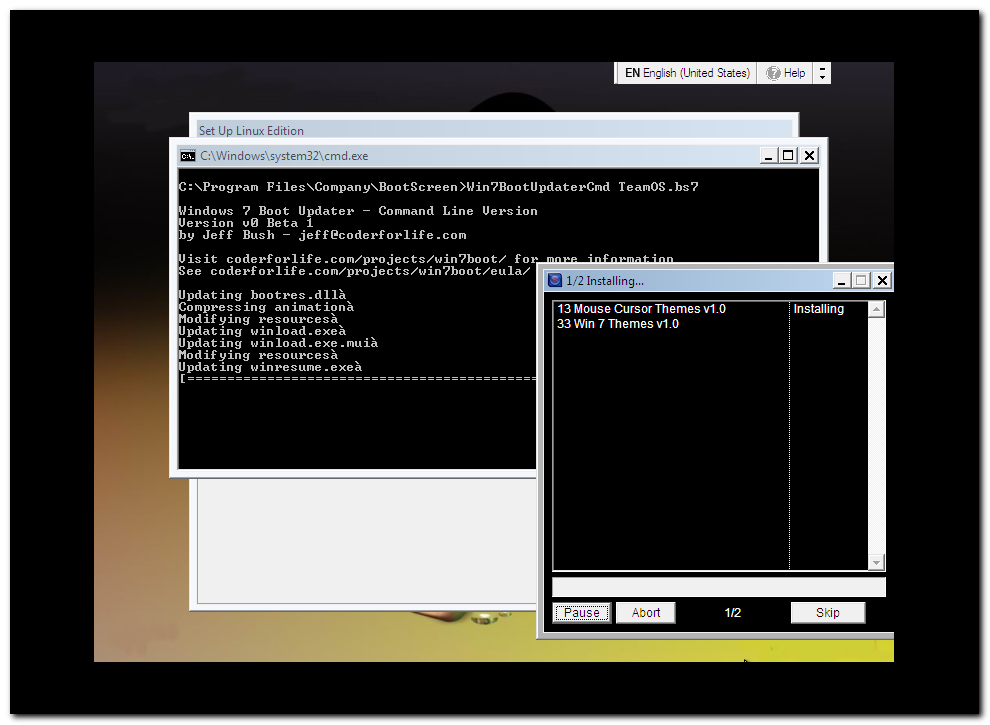The width and height of the screenshot is (990, 725).
Task: Click the C:\Windows\system32\cmd.exe title text
Action: point(283,156)
